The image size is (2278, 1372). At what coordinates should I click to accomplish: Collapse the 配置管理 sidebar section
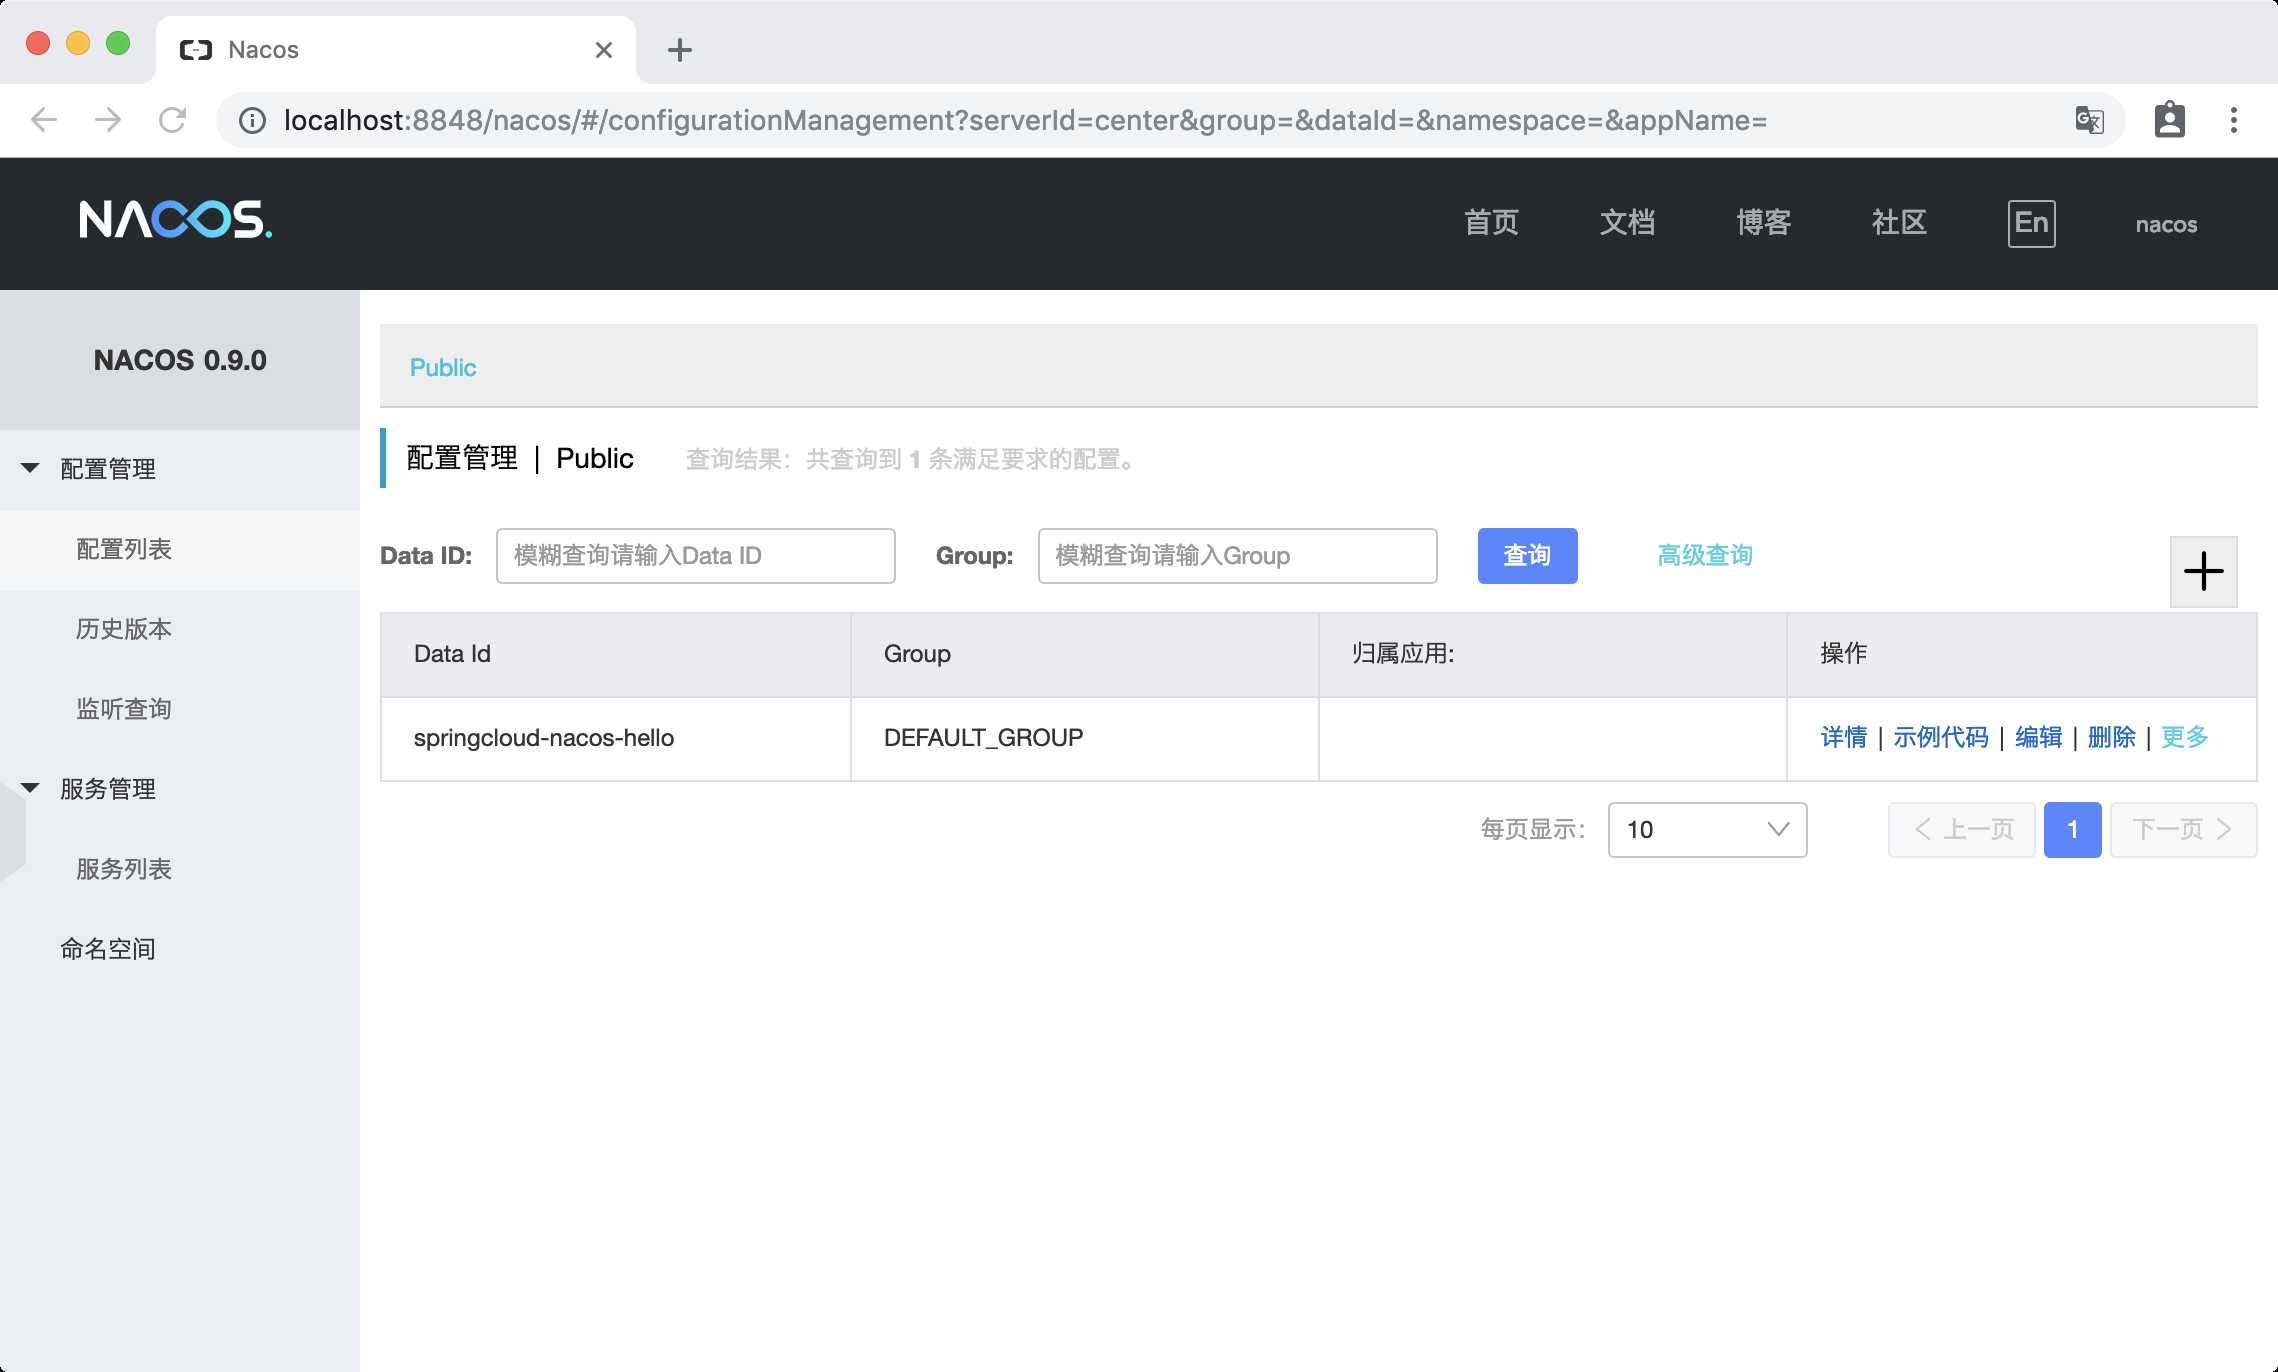point(31,468)
